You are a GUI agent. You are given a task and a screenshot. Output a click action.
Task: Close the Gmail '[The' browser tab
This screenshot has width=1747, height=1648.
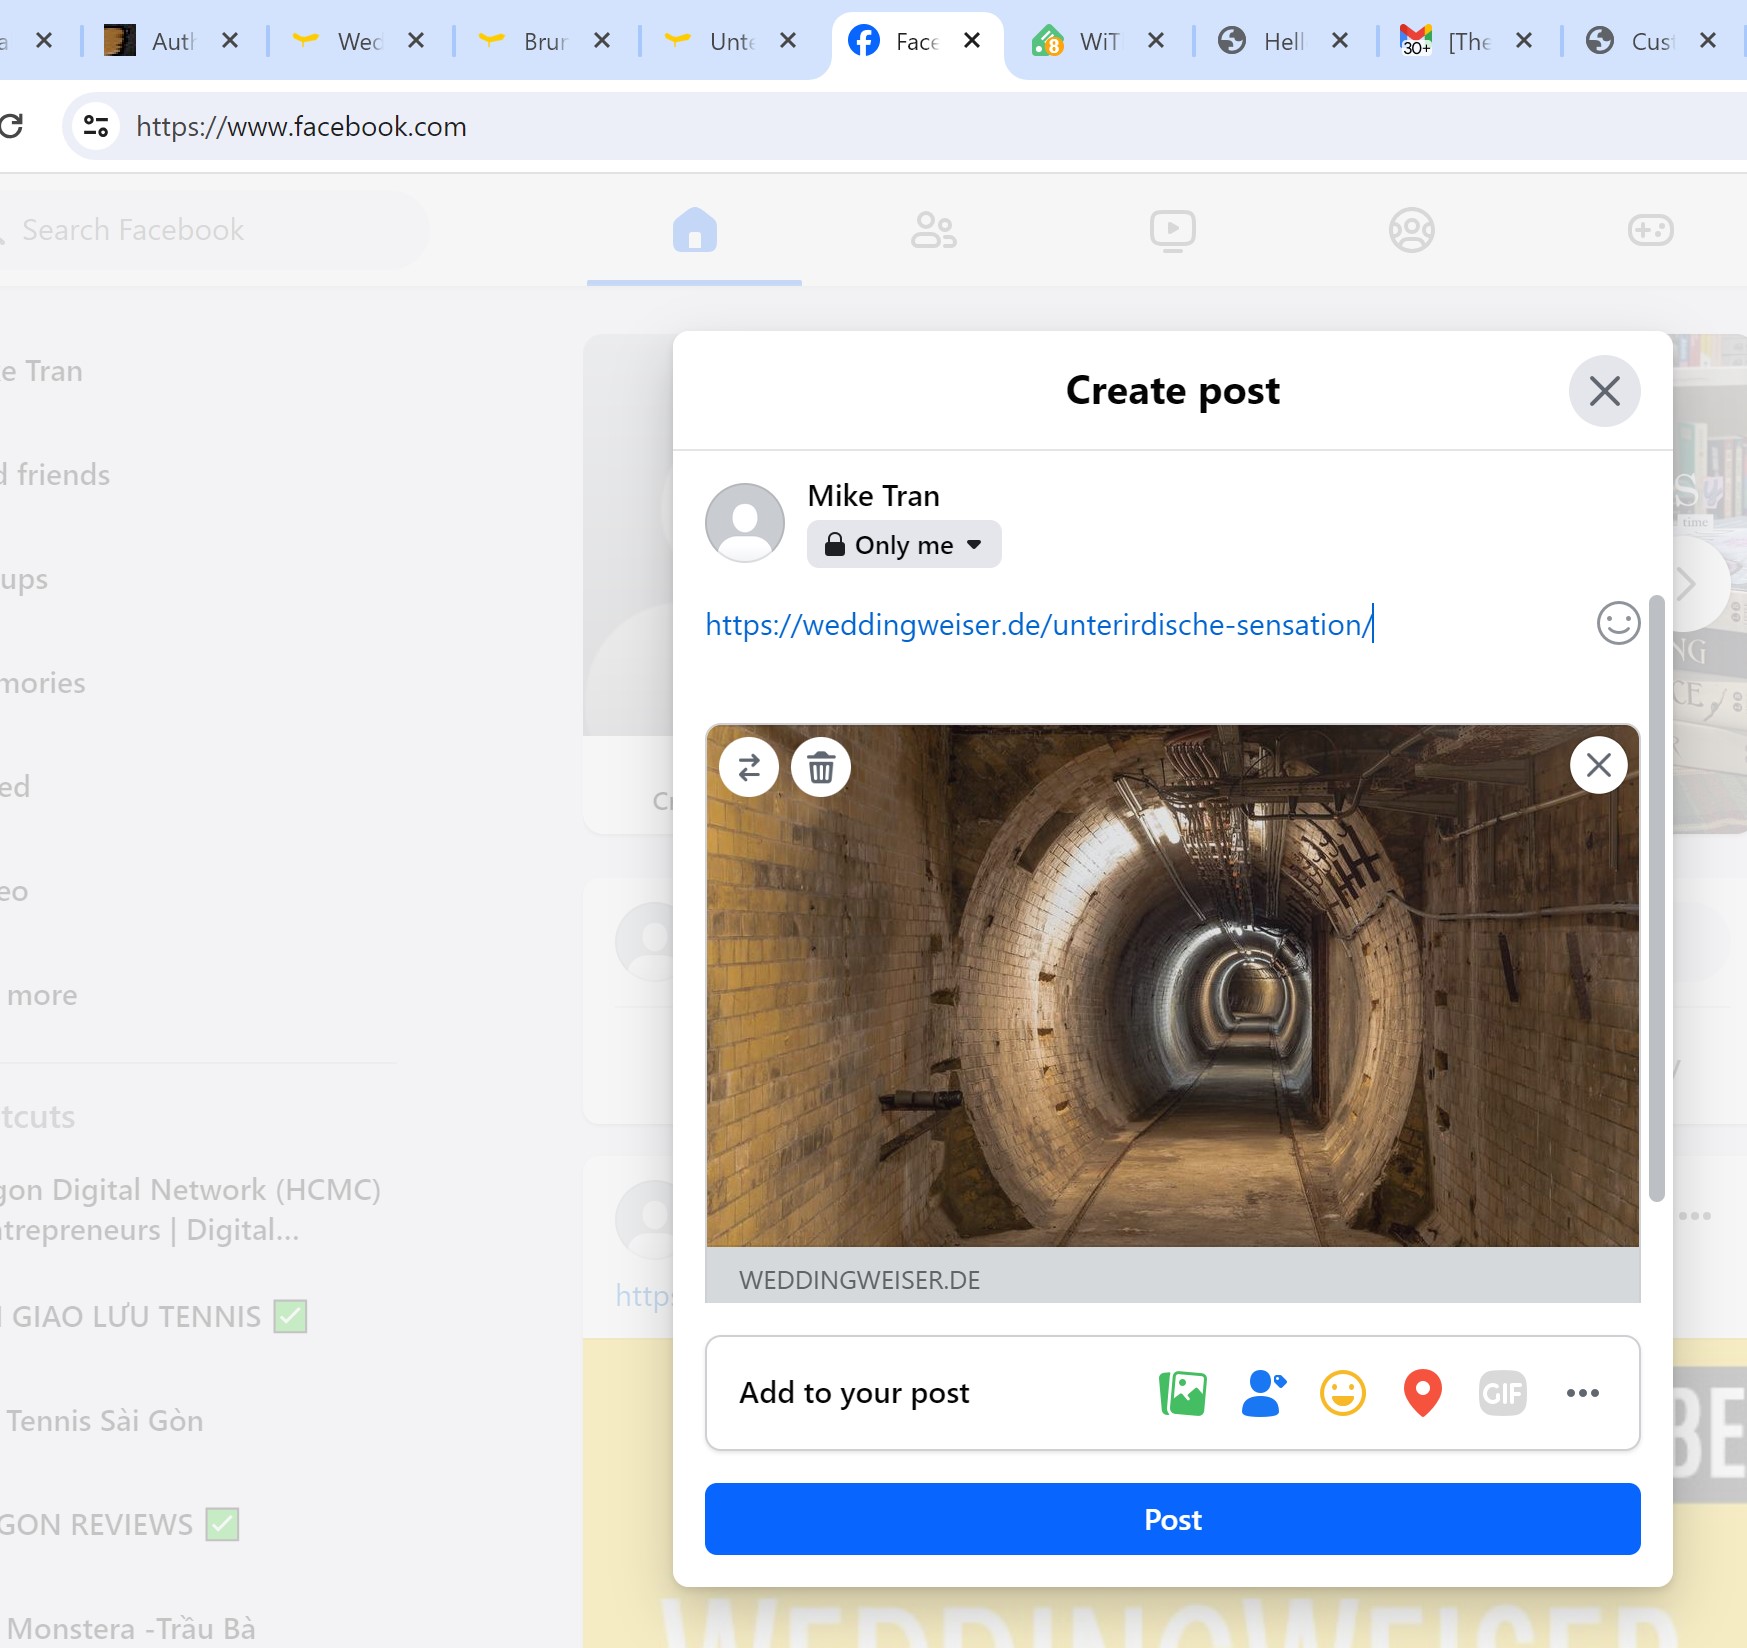click(1524, 41)
